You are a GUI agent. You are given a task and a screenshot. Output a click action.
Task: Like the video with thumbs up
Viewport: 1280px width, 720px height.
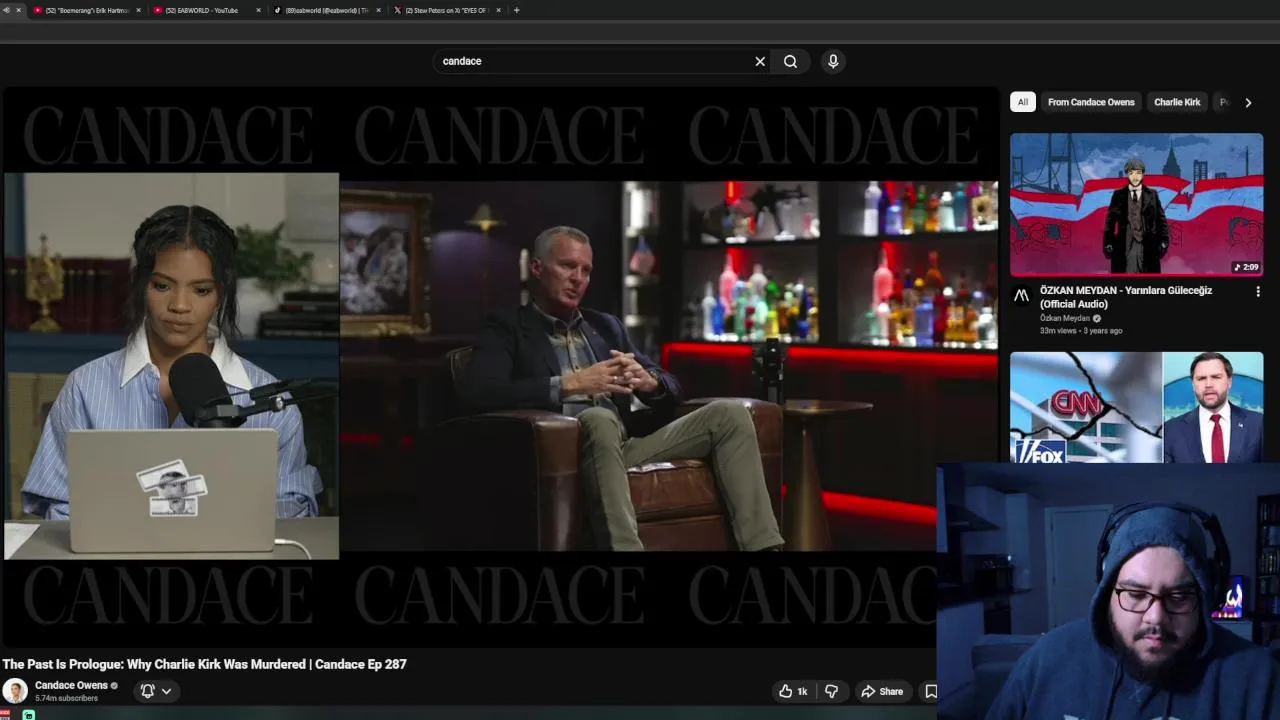tap(794, 691)
